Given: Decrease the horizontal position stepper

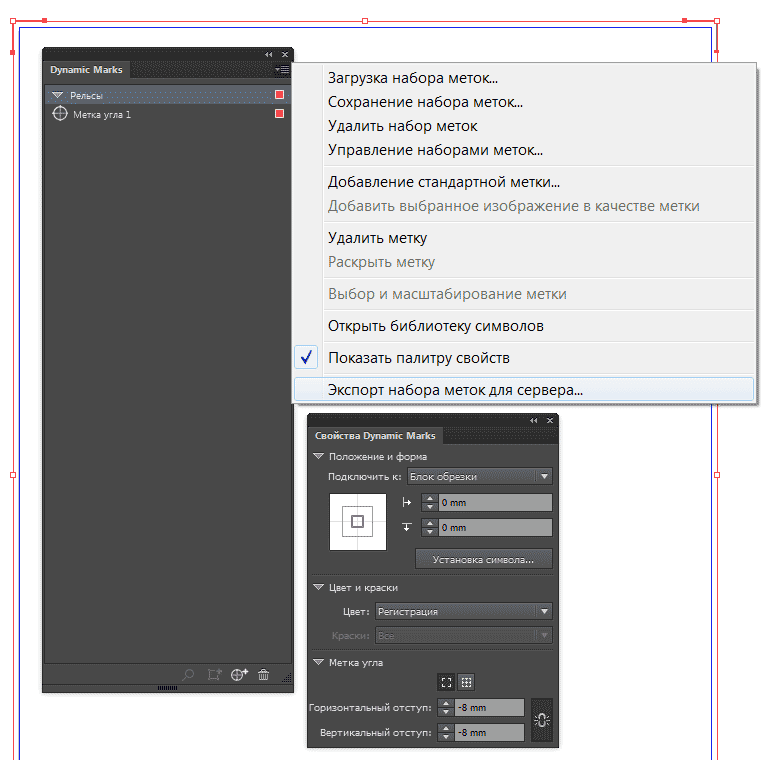Looking at the screenshot, I should (430, 507).
